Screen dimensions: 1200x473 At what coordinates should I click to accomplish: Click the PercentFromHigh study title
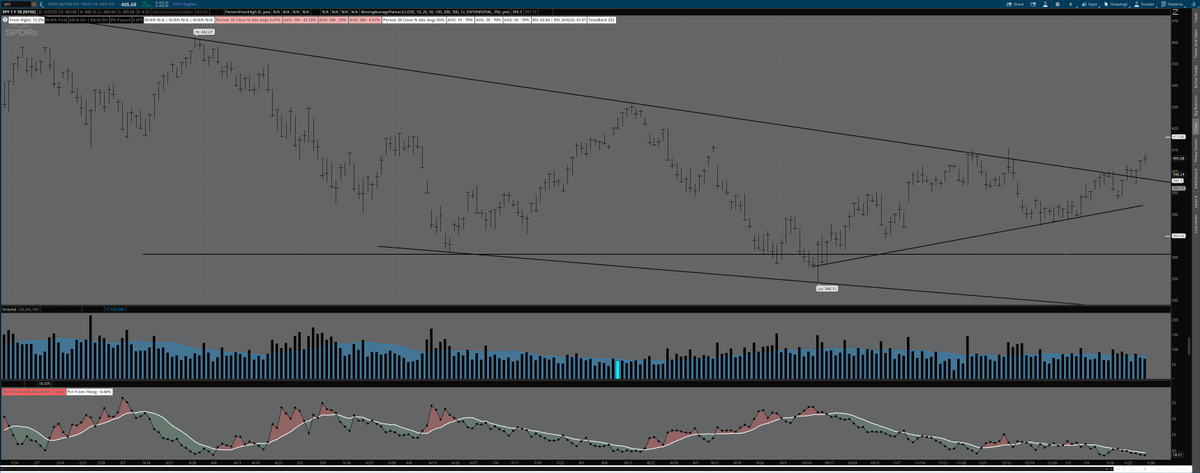(x=247, y=12)
